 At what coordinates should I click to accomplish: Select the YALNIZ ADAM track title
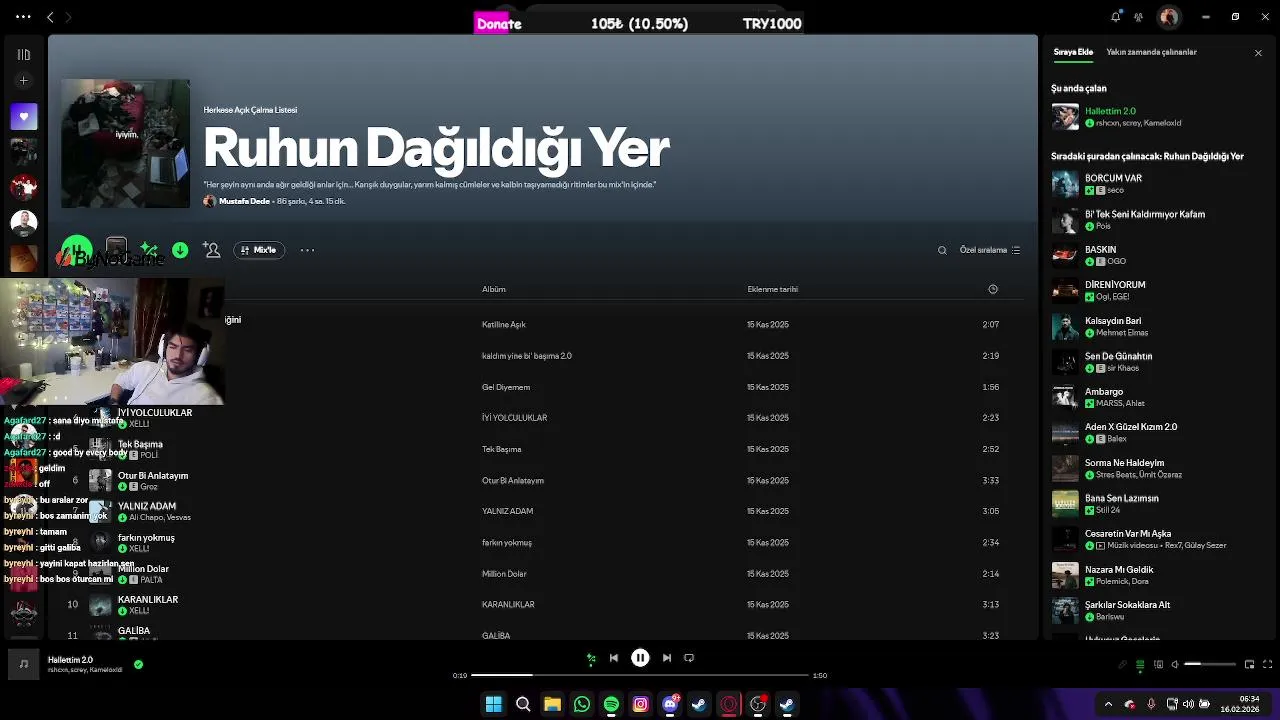coord(147,507)
